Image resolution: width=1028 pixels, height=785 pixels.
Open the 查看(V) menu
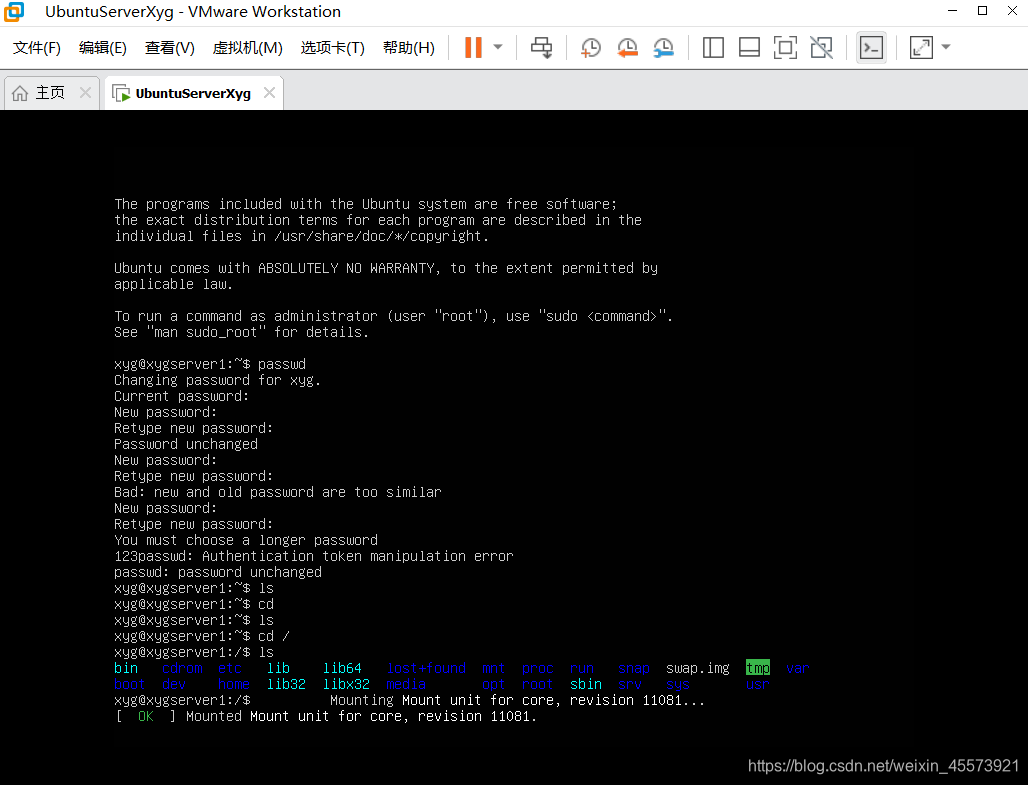point(169,48)
